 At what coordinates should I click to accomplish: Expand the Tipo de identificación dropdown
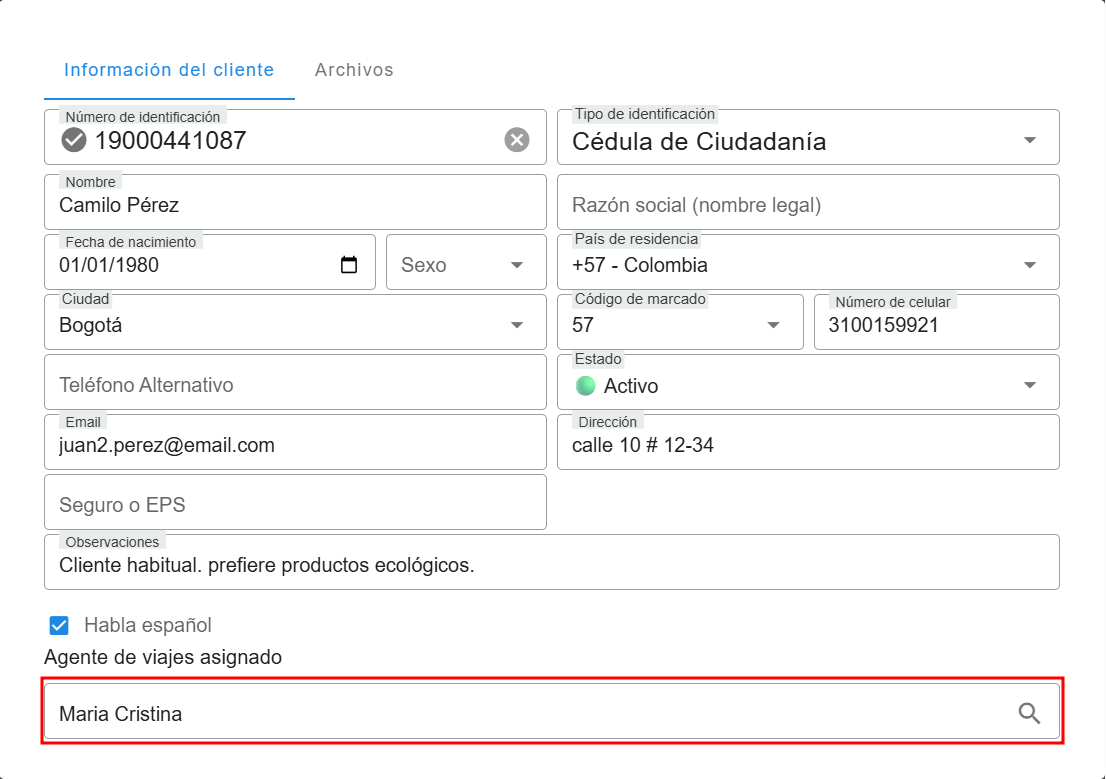point(1030,140)
